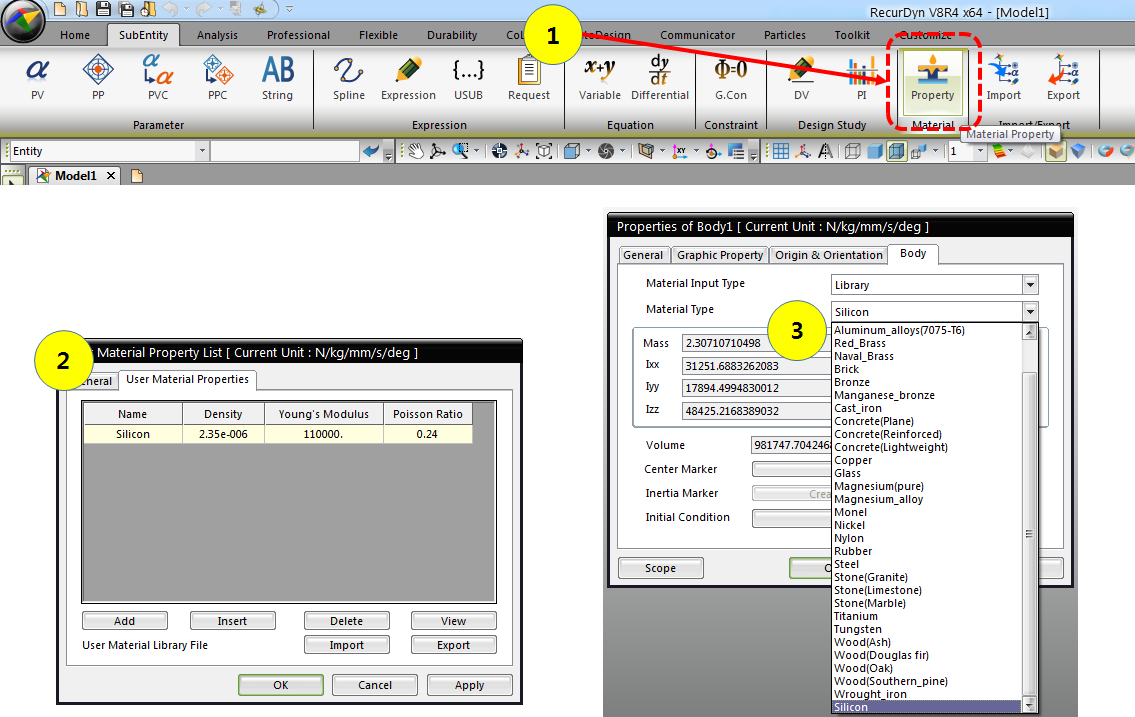
Task: Open the Analysis ribbon tab
Action: click(x=217, y=35)
